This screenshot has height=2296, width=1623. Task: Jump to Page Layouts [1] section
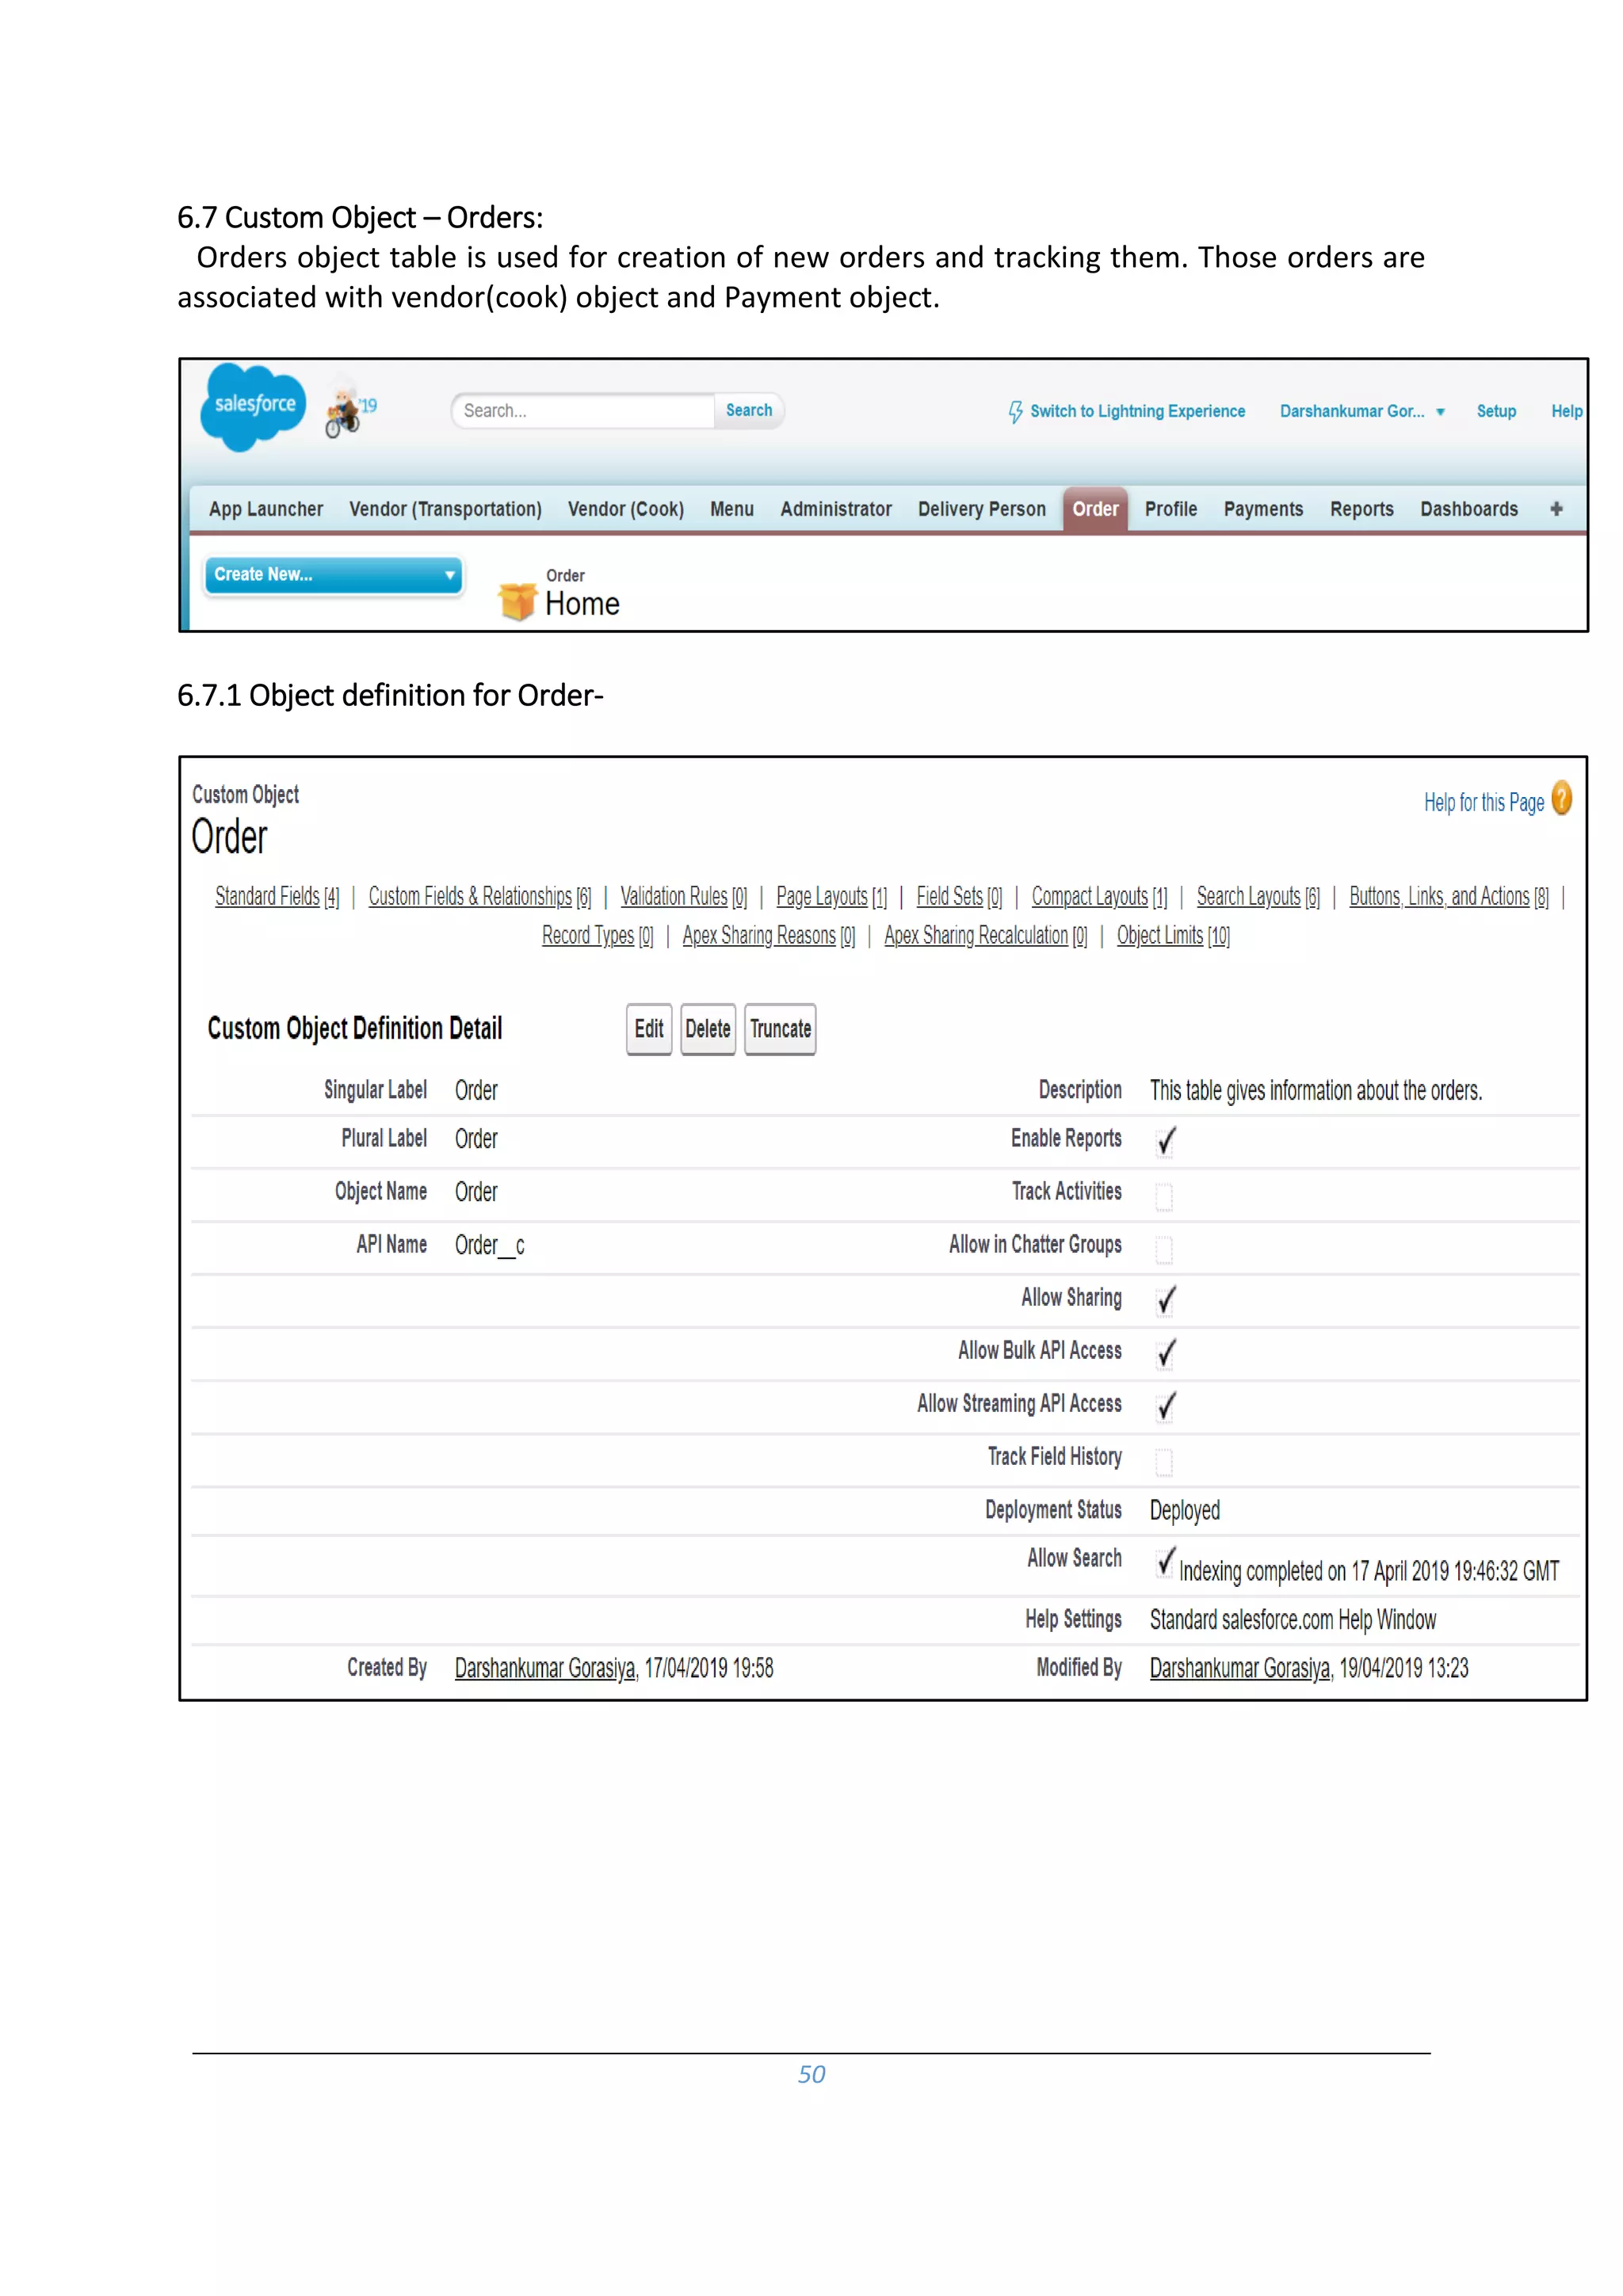coord(832,896)
